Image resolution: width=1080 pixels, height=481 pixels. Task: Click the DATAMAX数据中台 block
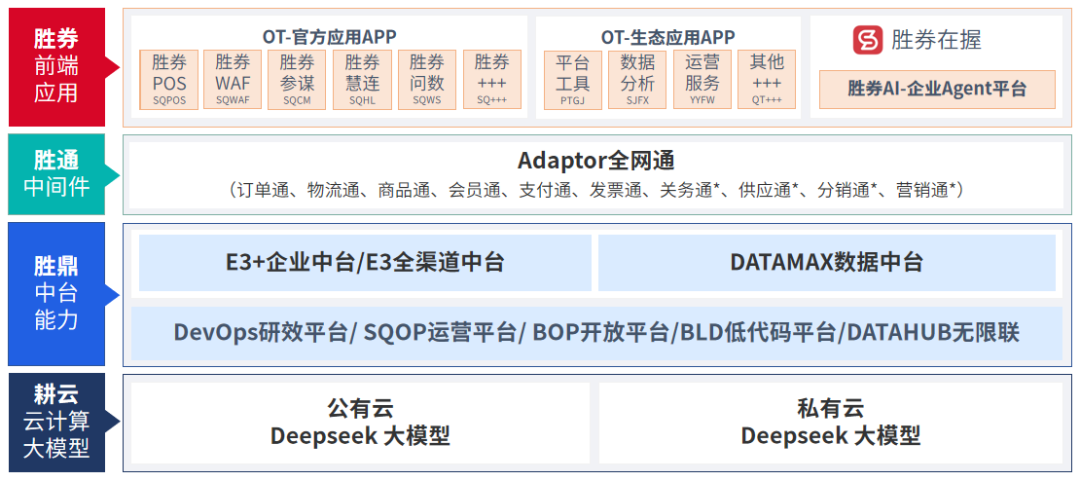click(x=827, y=263)
